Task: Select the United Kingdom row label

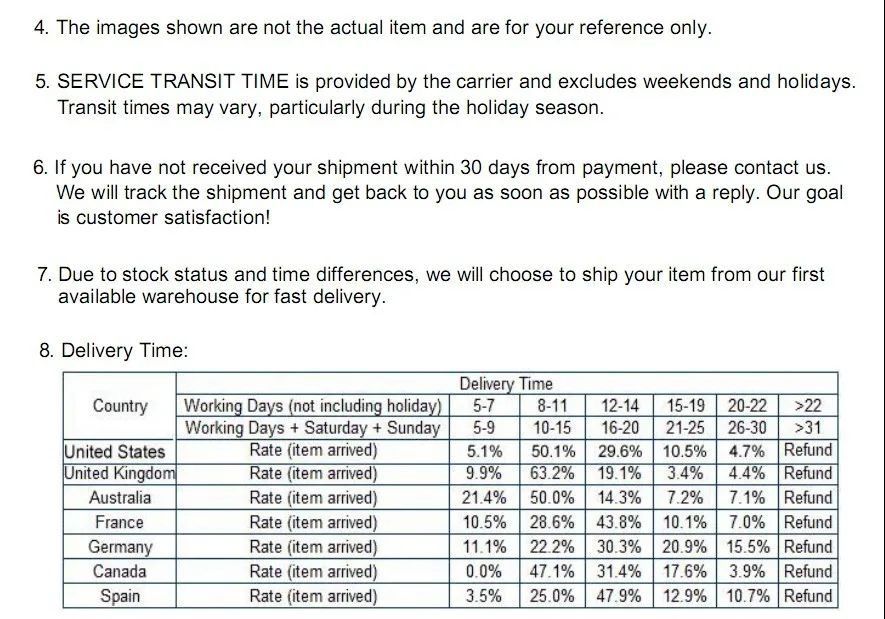Action: click(119, 473)
